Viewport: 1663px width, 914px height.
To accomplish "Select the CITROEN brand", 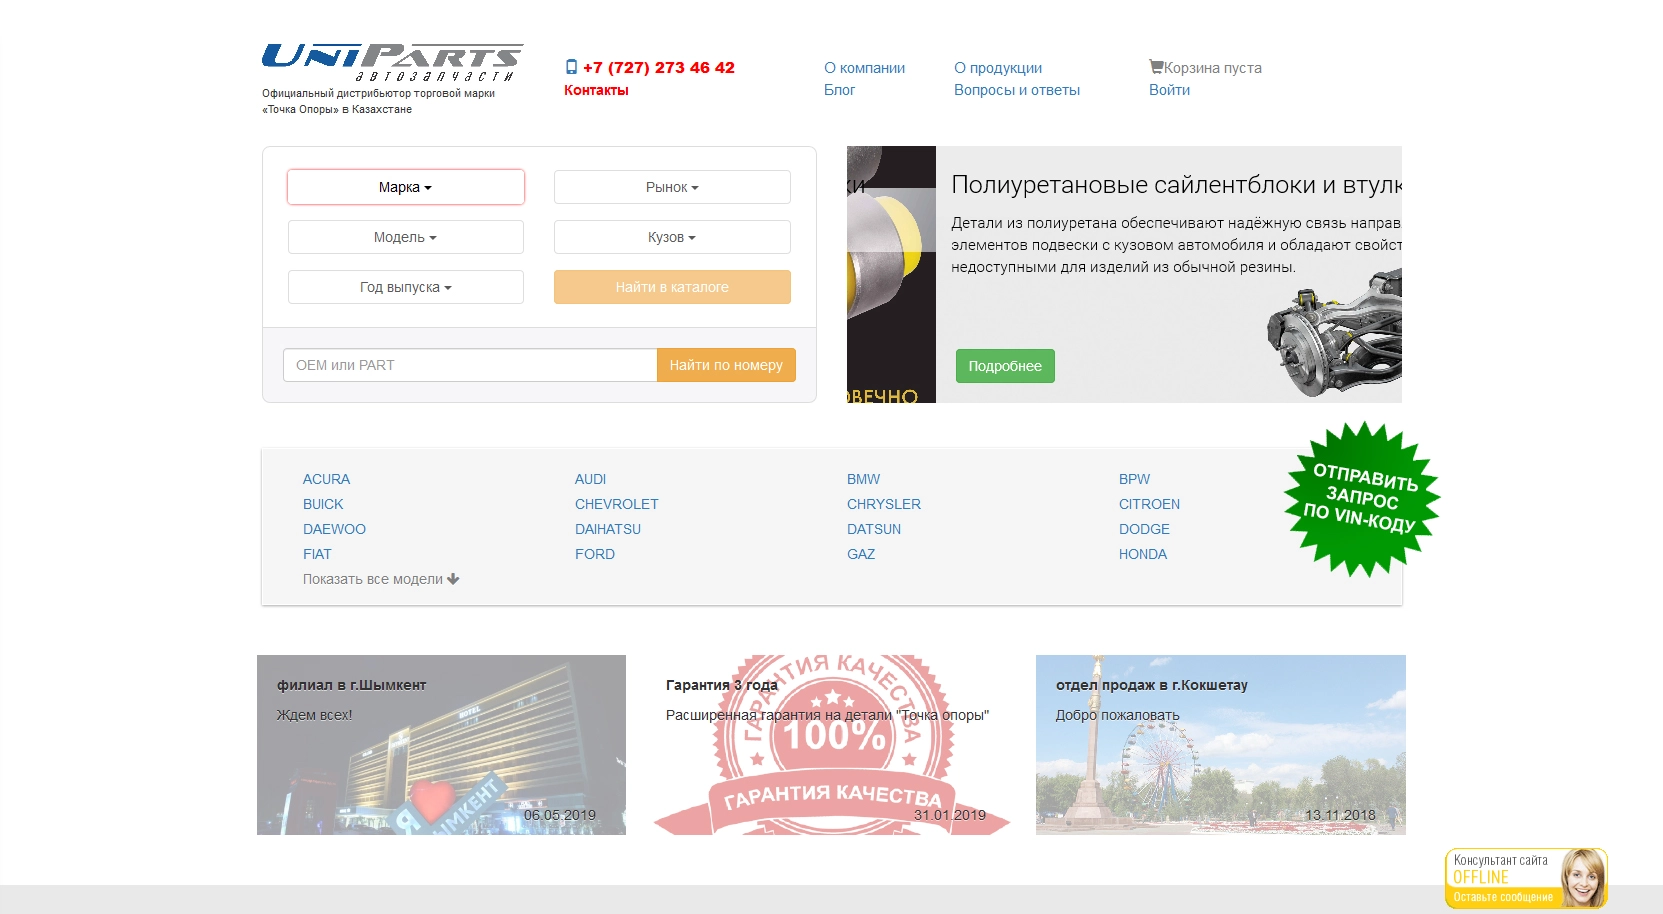I will (1149, 504).
